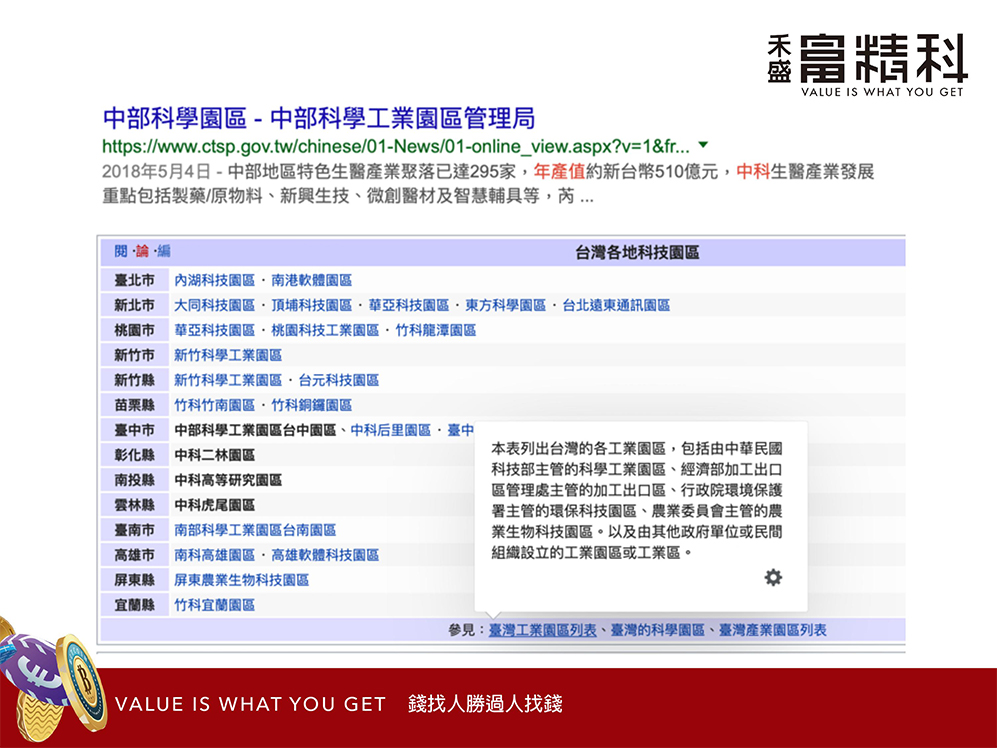Open the 南部科學工業園區台南園區 link
997x748 pixels.
tap(255, 530)
